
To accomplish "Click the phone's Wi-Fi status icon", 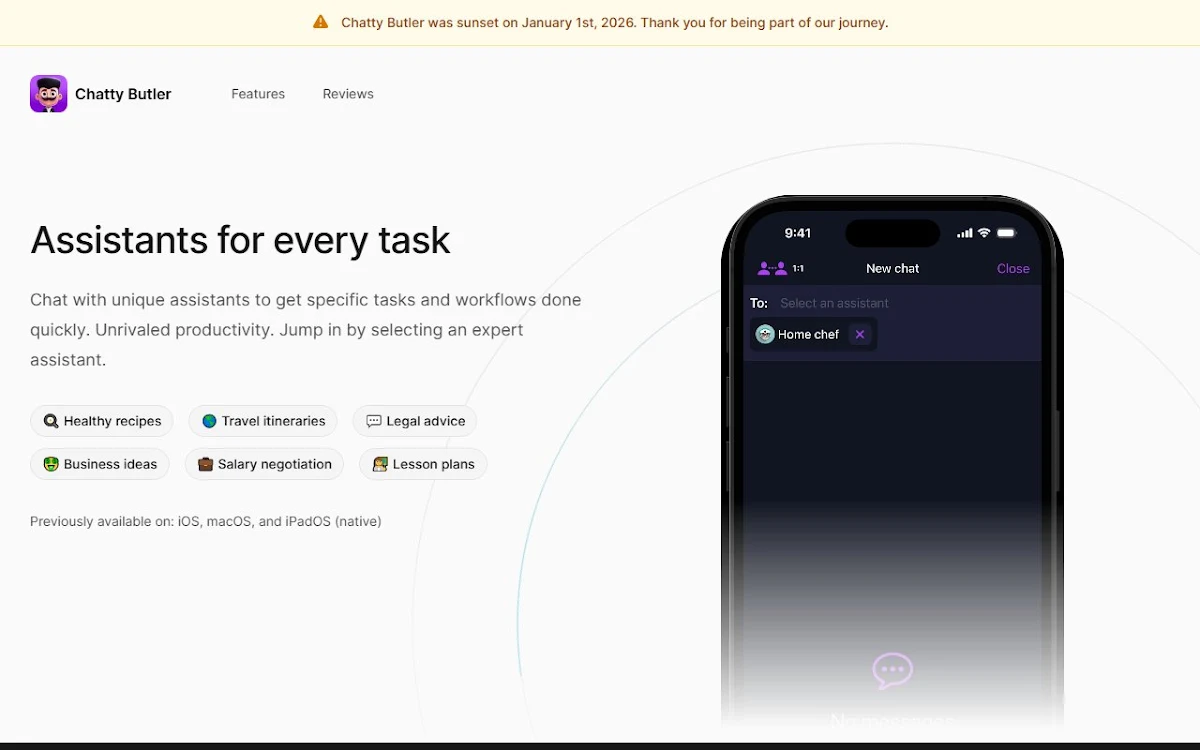I will 984,233.
